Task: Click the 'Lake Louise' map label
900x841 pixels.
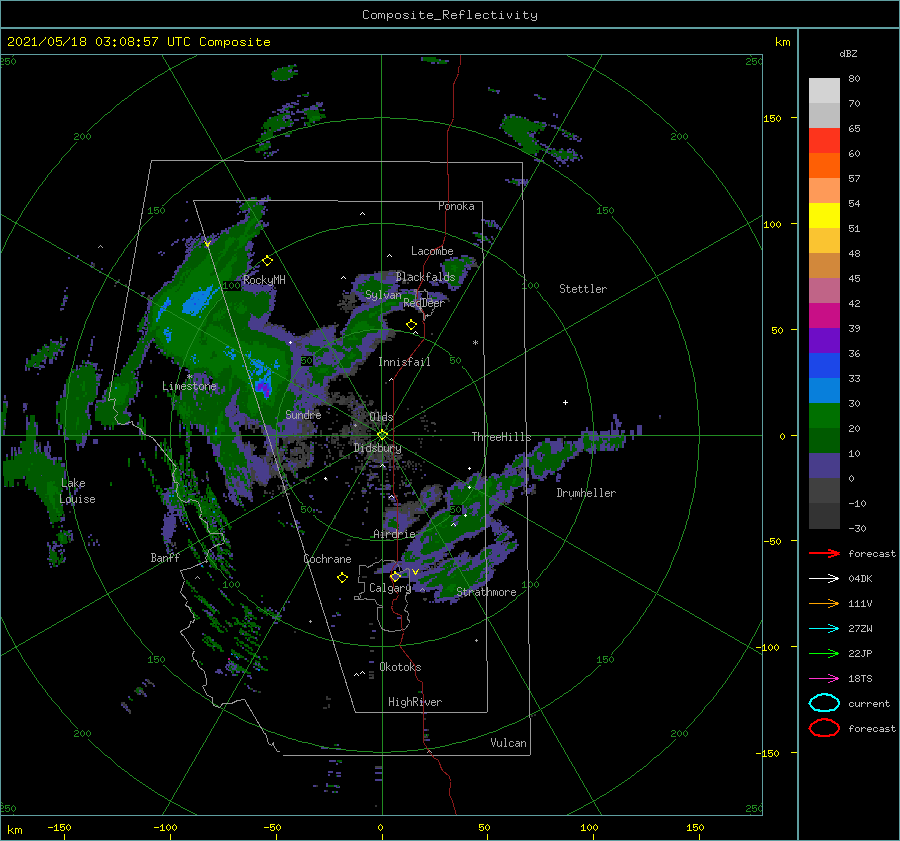Action: [77, 491]
